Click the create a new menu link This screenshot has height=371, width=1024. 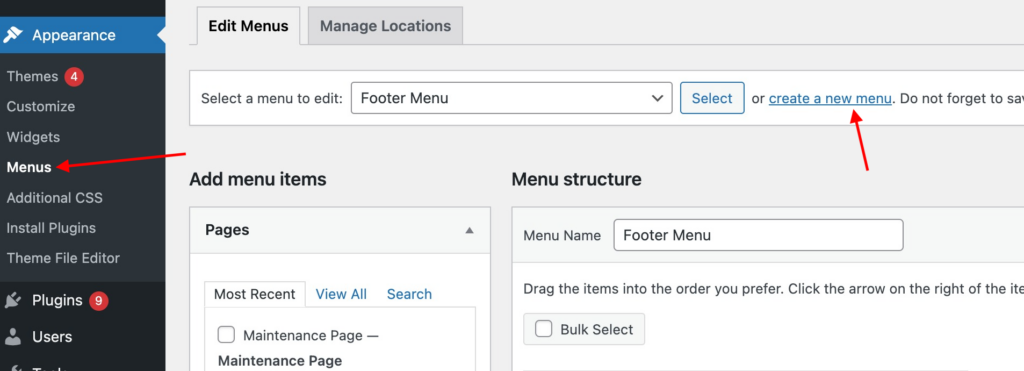coord(830,99)
